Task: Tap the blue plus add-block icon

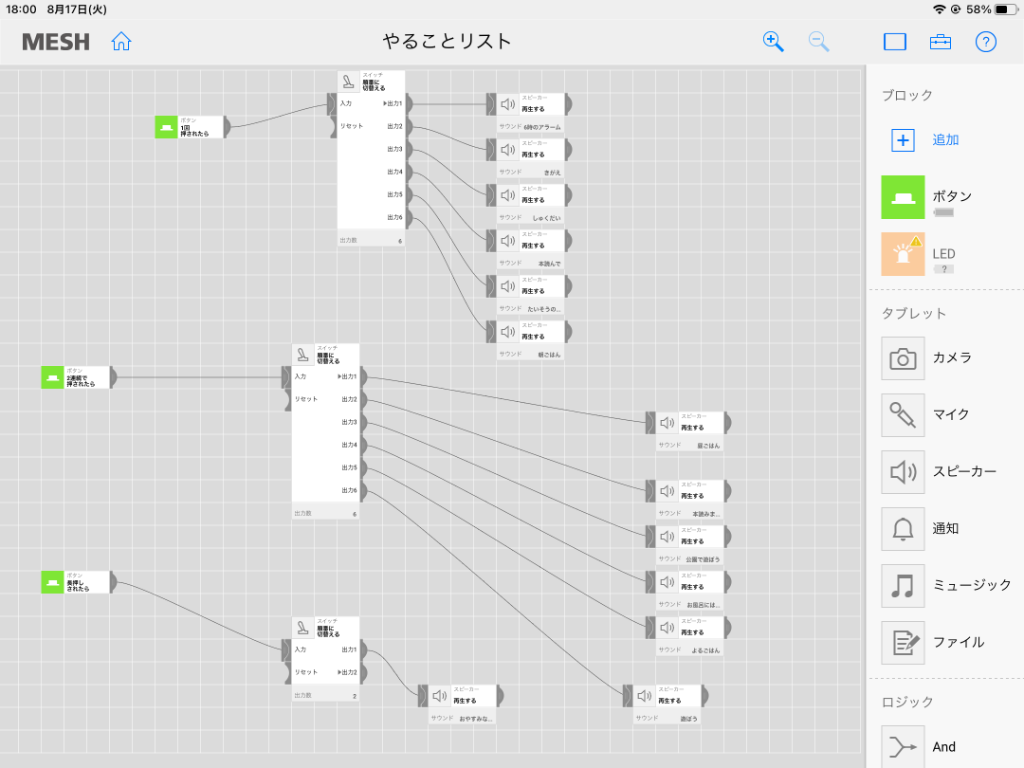Action: [x=903, y=140]
